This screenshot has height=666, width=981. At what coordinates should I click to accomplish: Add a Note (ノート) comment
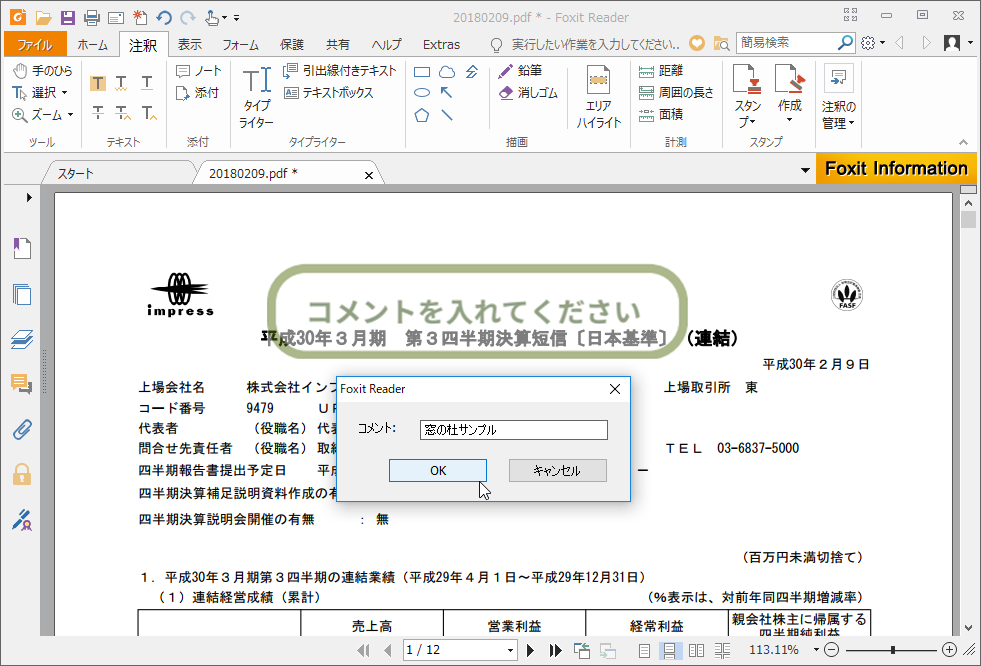198,71
